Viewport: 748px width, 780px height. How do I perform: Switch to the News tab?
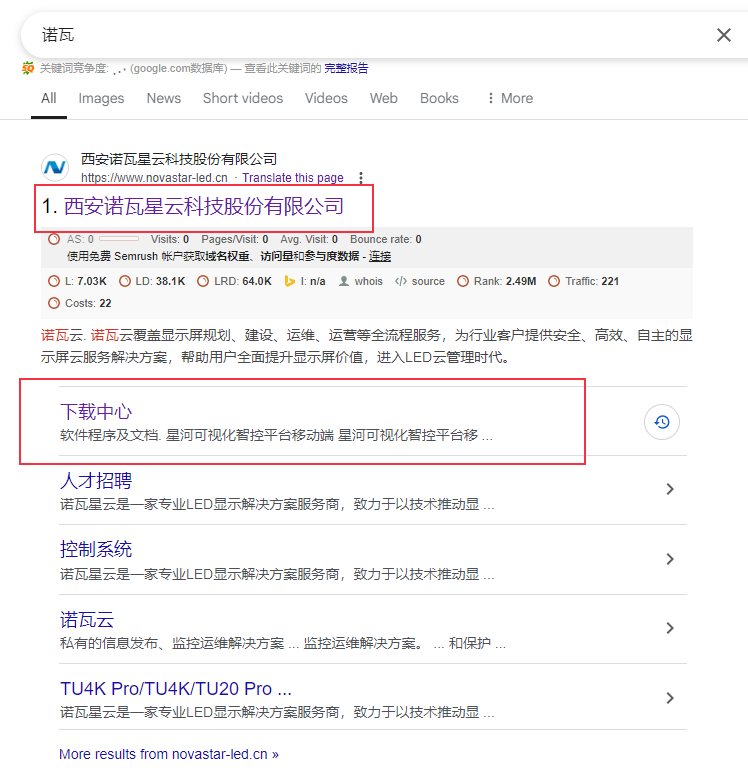coord(164,98)
